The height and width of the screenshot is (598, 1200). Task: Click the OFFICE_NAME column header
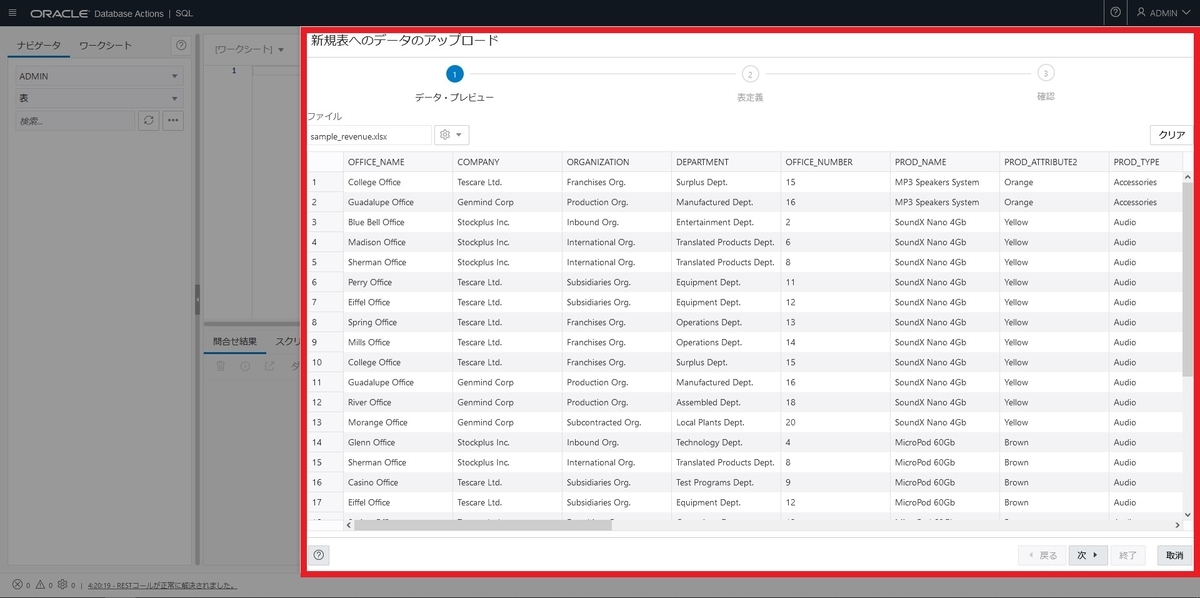coord(397,162)
